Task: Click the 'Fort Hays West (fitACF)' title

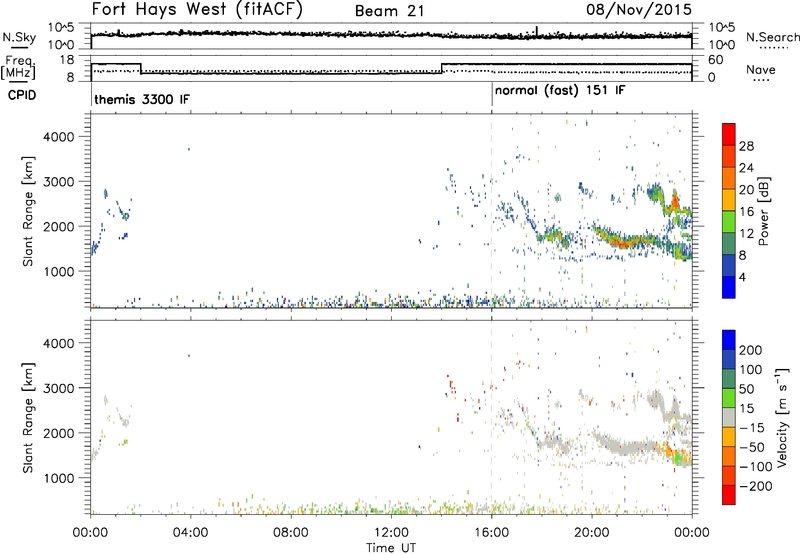Action: tap(197, 9)
